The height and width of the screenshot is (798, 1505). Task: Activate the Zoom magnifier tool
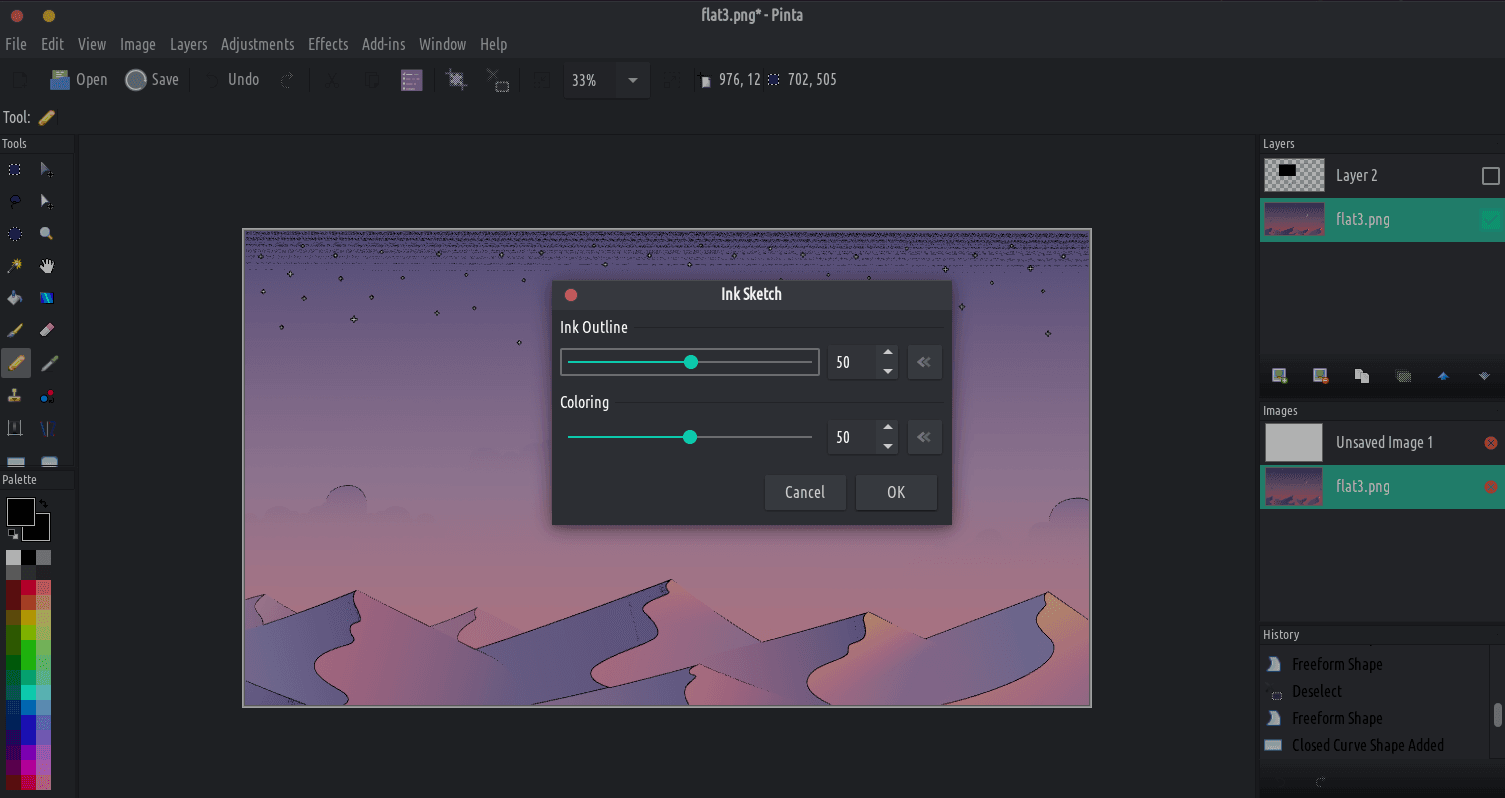point(47,234)
